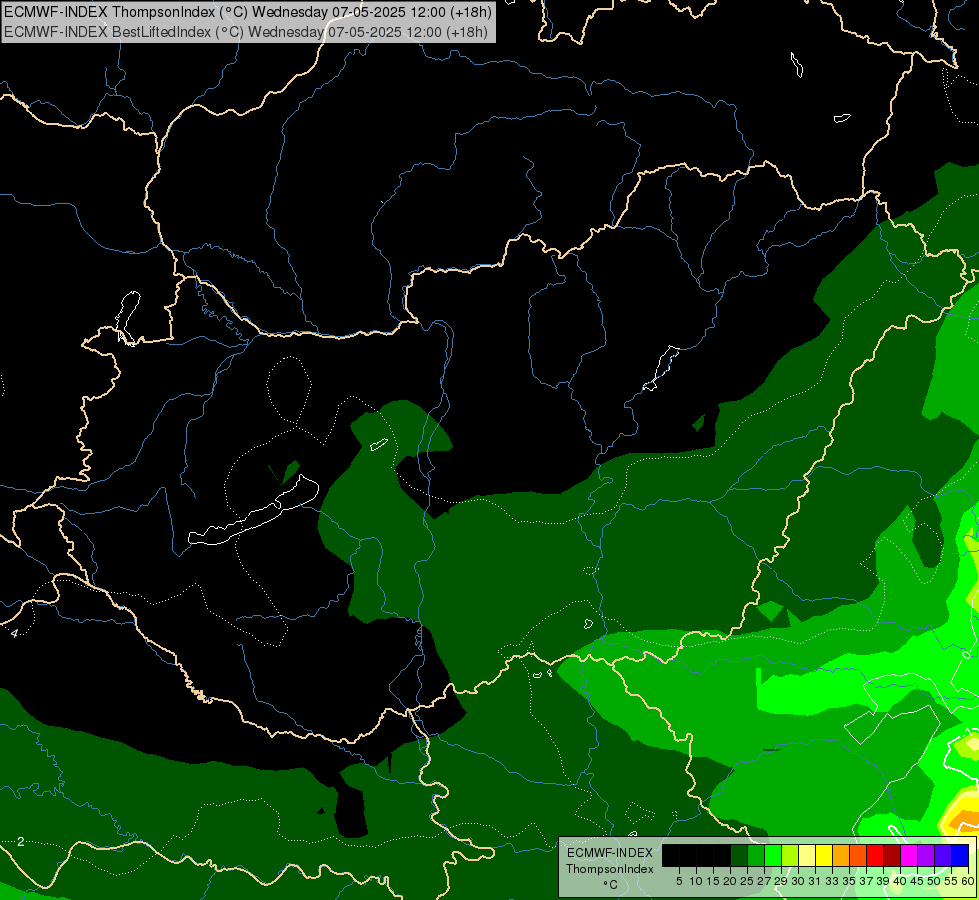Select the red-orange 35-37 legend swatch

point(858,856)
